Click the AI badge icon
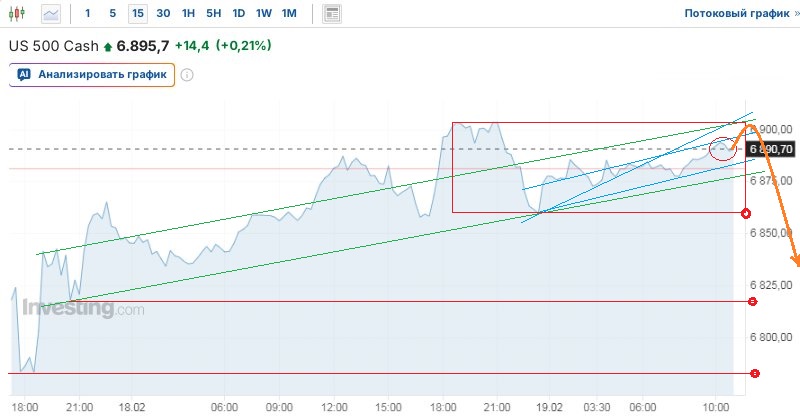 pos(24,74)
